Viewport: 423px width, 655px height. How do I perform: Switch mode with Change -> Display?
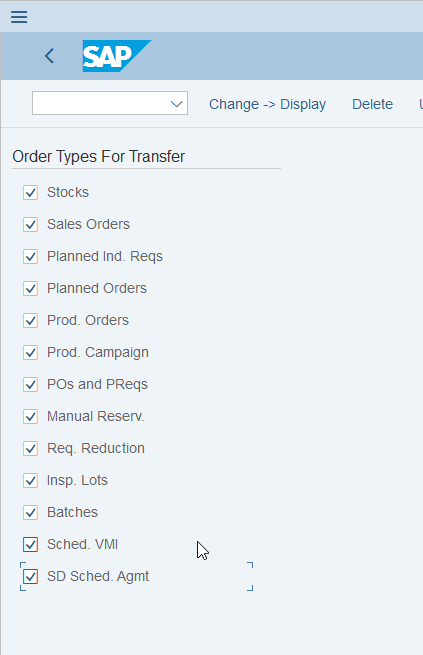pyautogui.click(x=267, y=104)
